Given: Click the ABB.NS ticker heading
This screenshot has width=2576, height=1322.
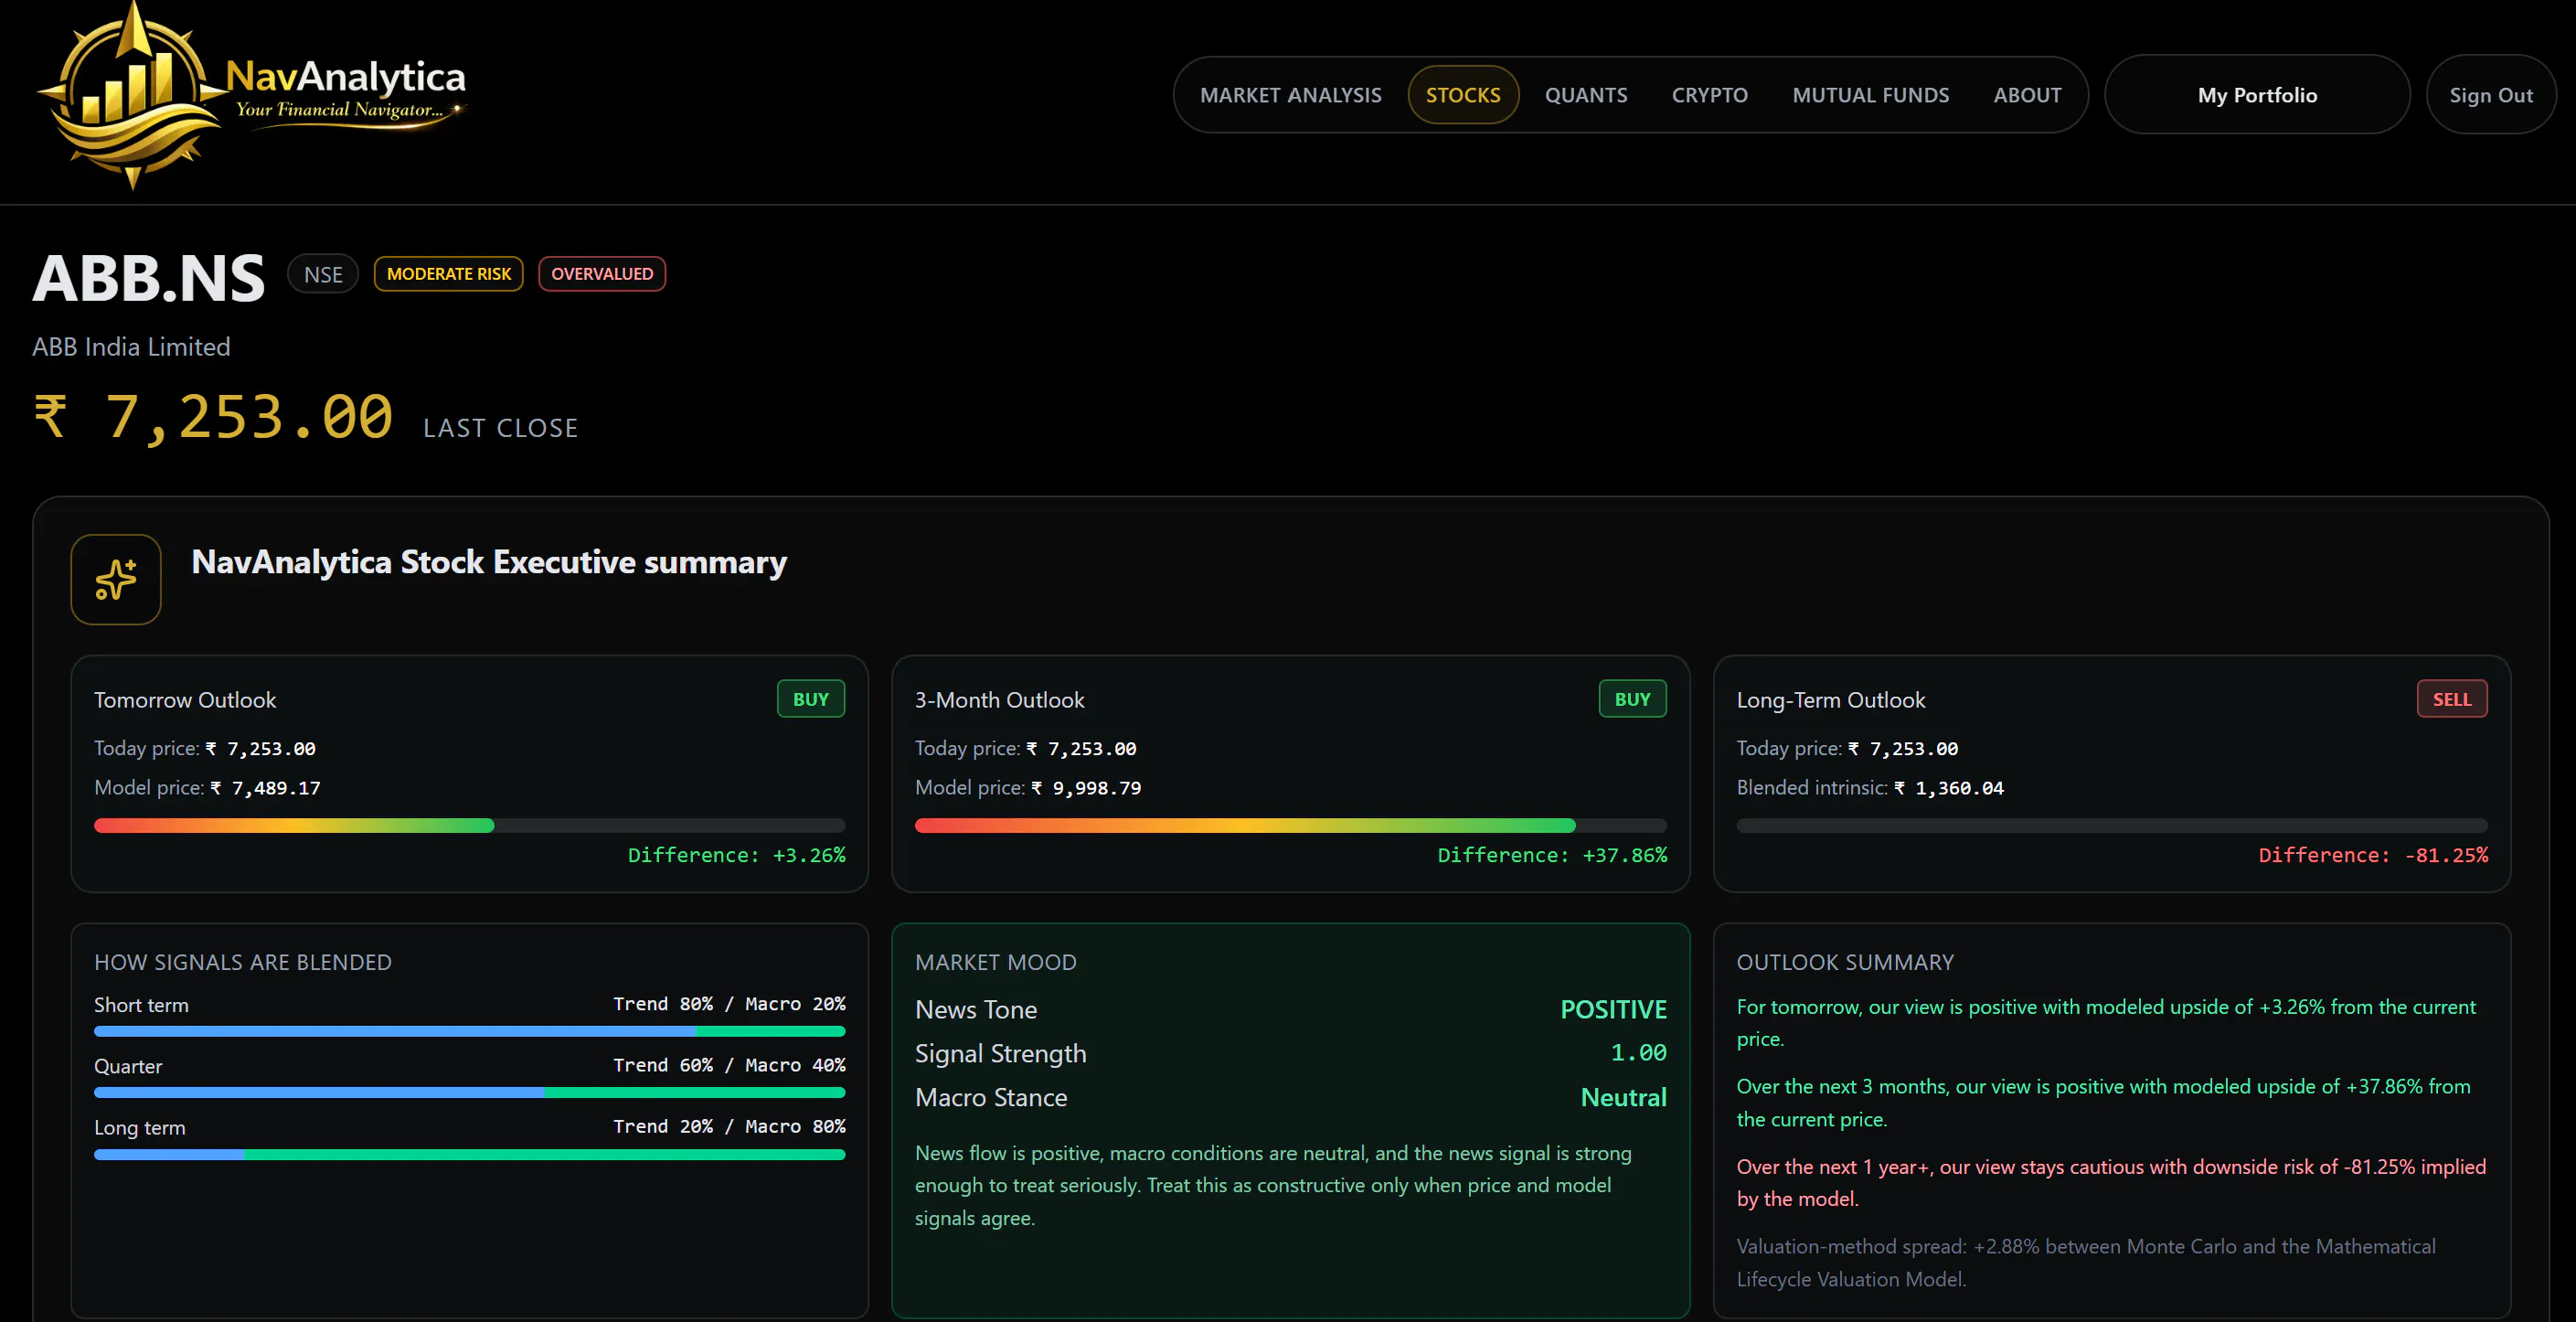Looking at the screenshot, I should tap(149, 277).
